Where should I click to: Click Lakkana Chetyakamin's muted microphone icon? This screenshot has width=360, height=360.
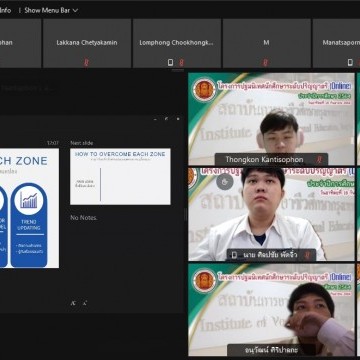(86, 62)
